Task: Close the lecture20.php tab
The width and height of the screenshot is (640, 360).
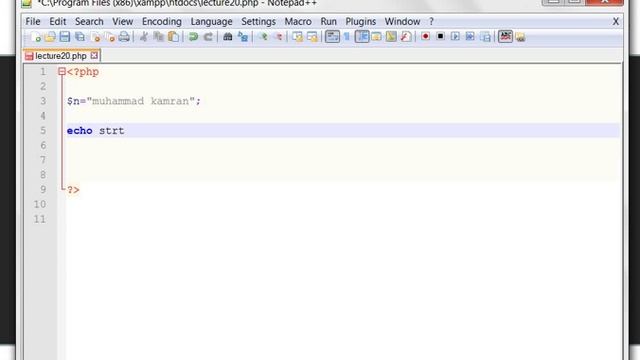Action: pyautogui.click(x=94, y=55)
